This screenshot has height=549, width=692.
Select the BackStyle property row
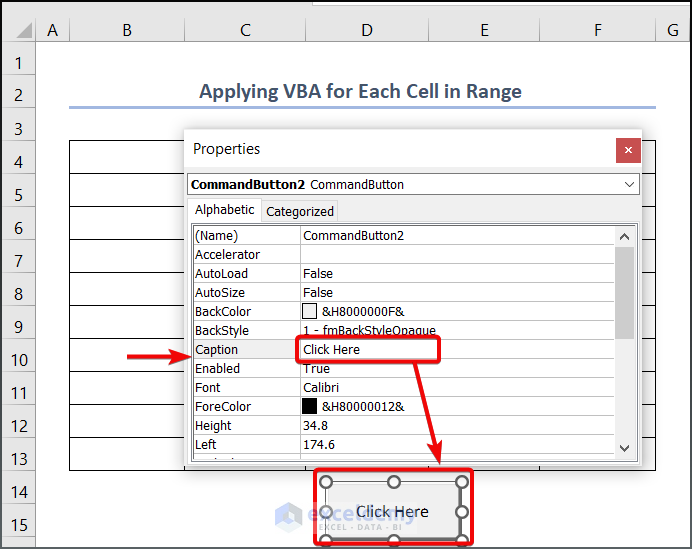coord(246,331)
